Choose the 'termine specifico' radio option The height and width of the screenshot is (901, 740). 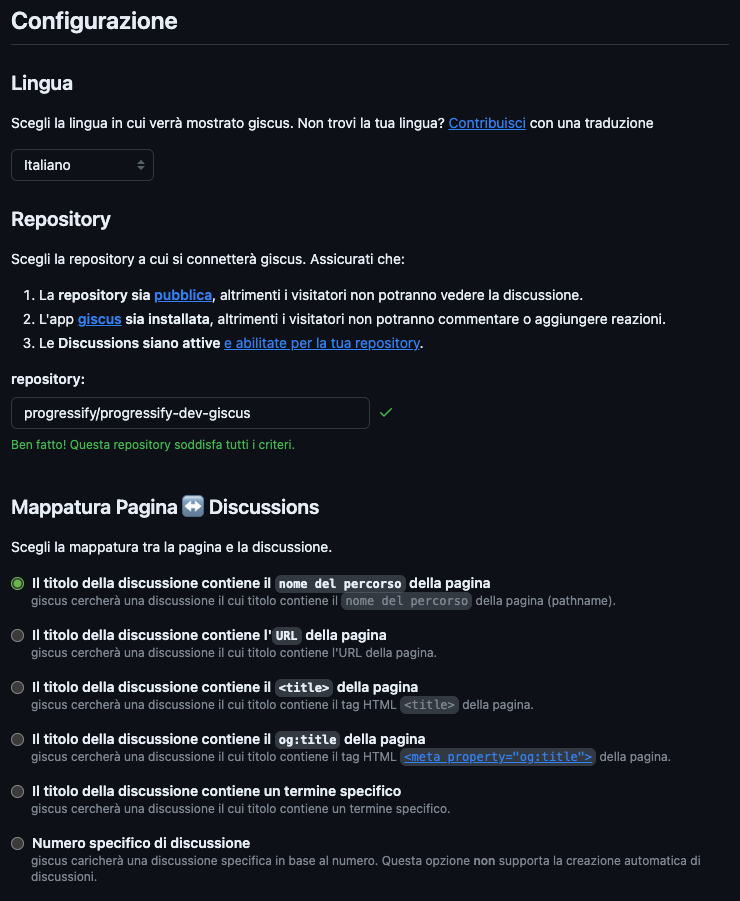(x=18, y=791)
